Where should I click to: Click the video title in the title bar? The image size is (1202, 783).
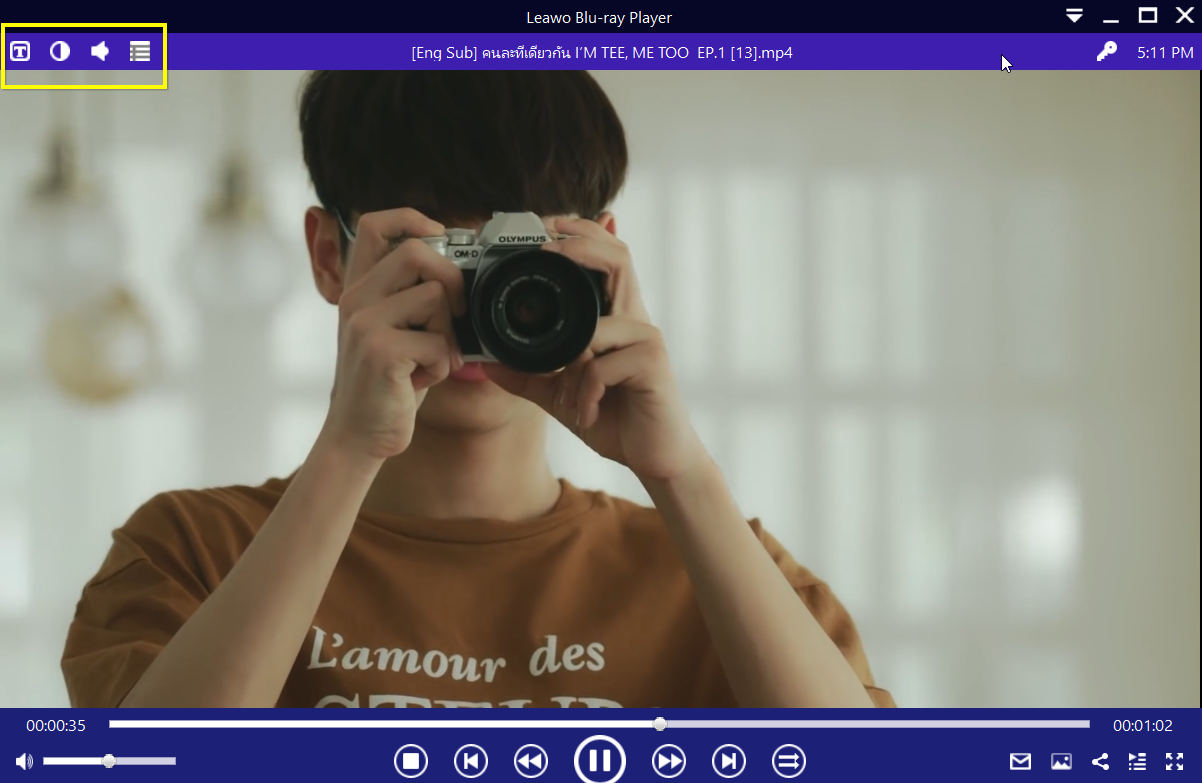(599, 52)
